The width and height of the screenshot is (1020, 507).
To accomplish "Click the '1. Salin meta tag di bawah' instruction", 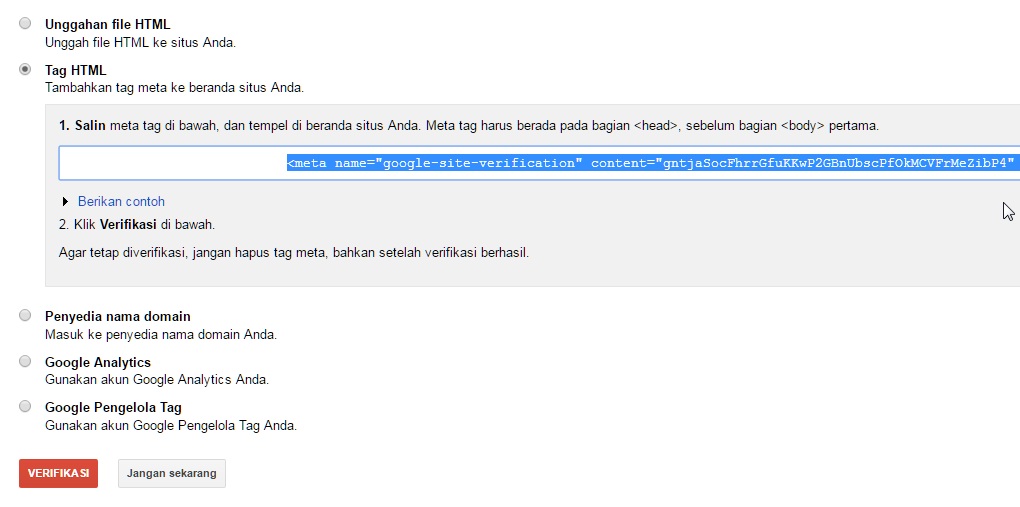I will click(x=469, y=126).
